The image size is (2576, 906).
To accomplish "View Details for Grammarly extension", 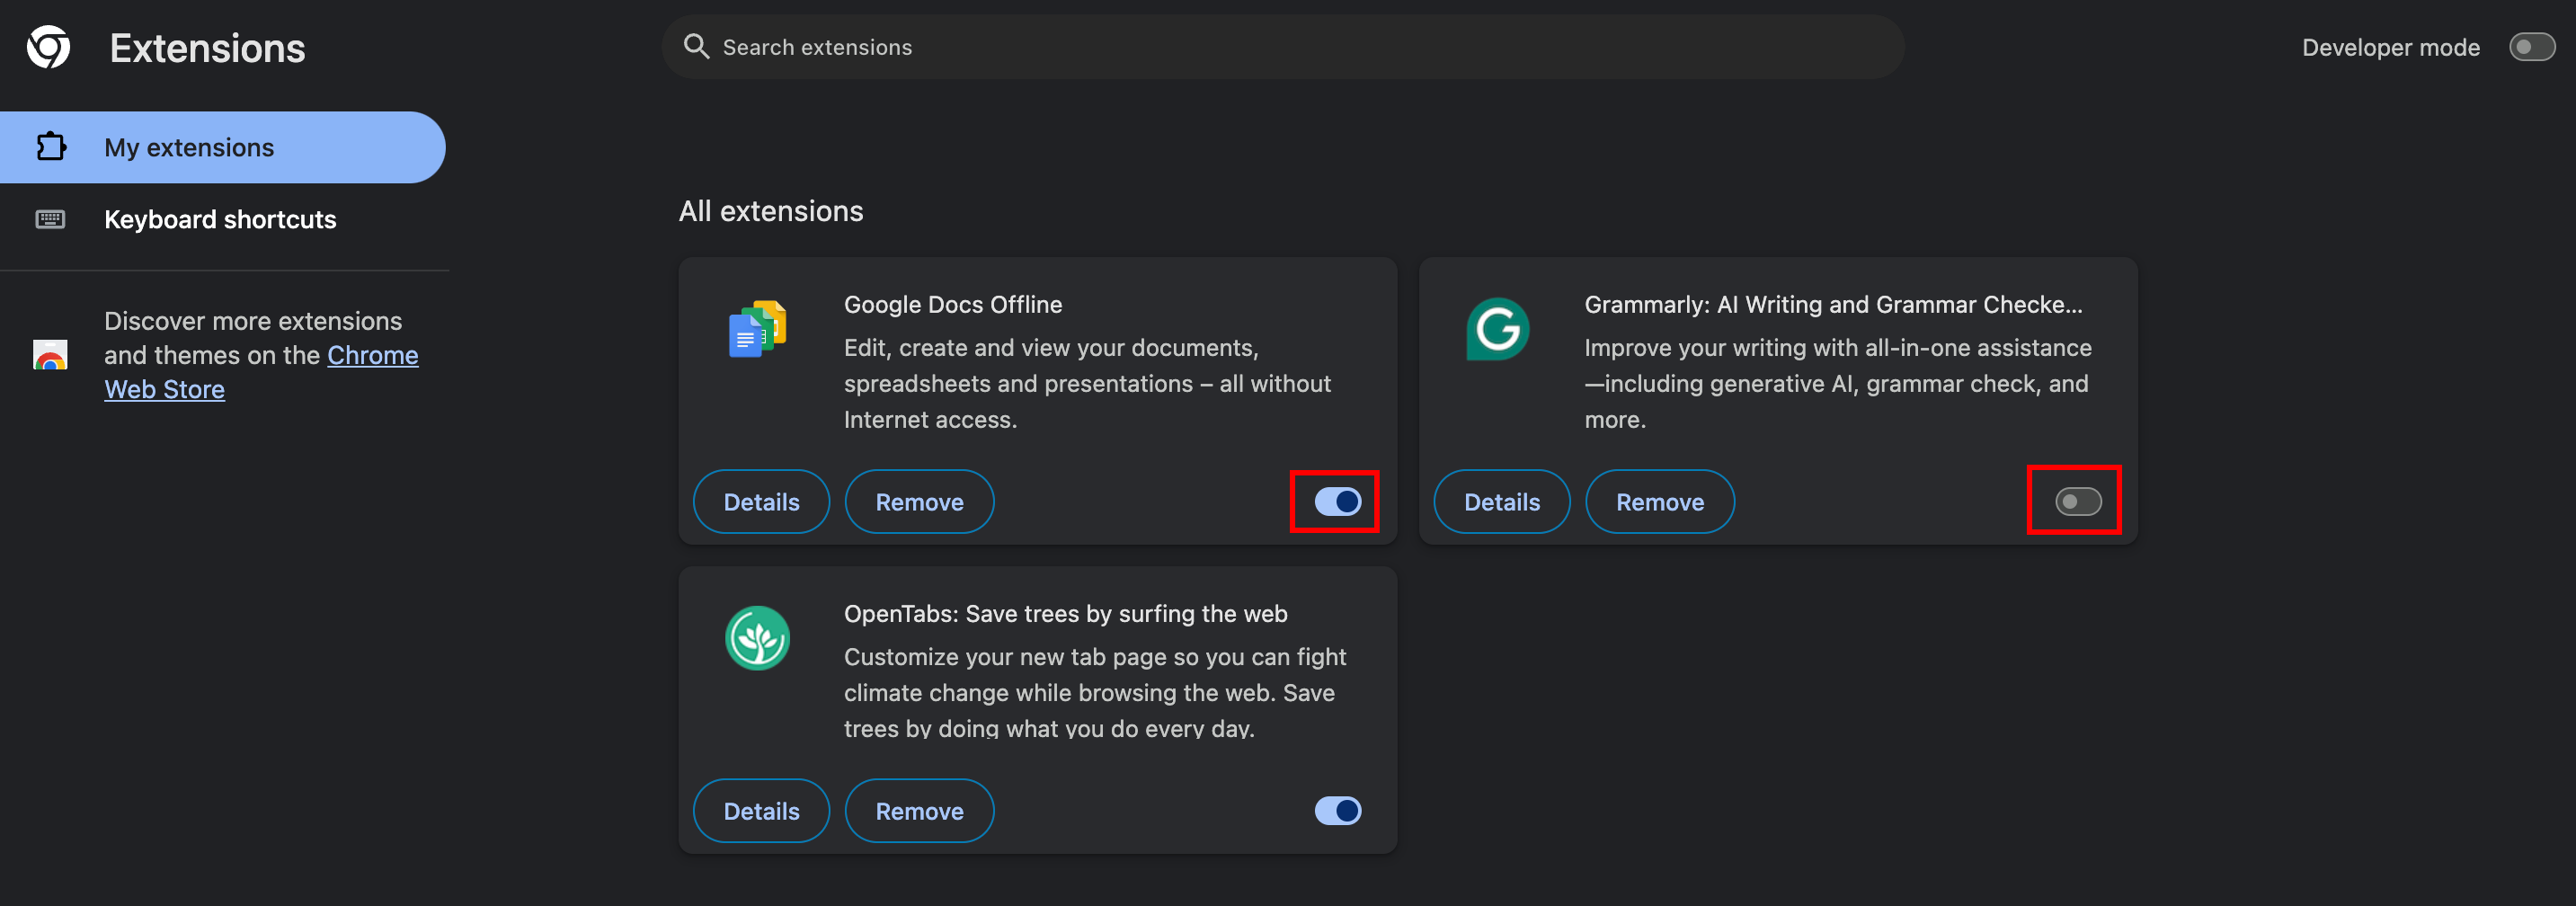I will (x=1501, y=501).
